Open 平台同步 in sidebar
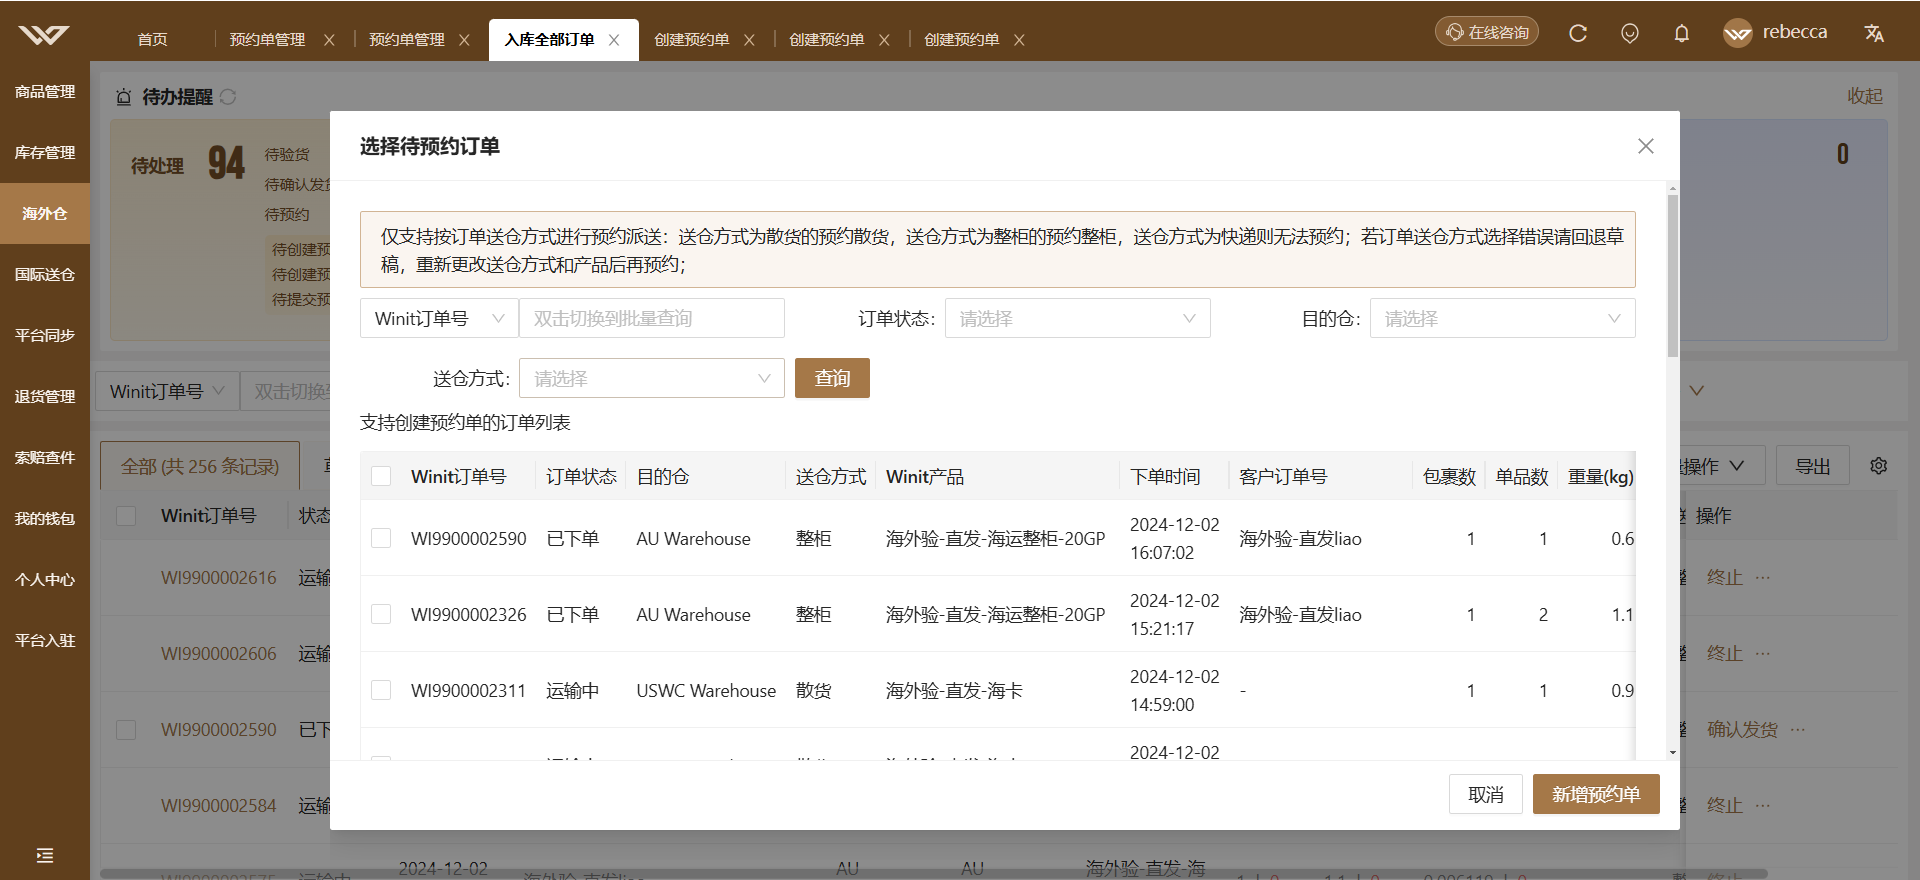 [45, 336]
